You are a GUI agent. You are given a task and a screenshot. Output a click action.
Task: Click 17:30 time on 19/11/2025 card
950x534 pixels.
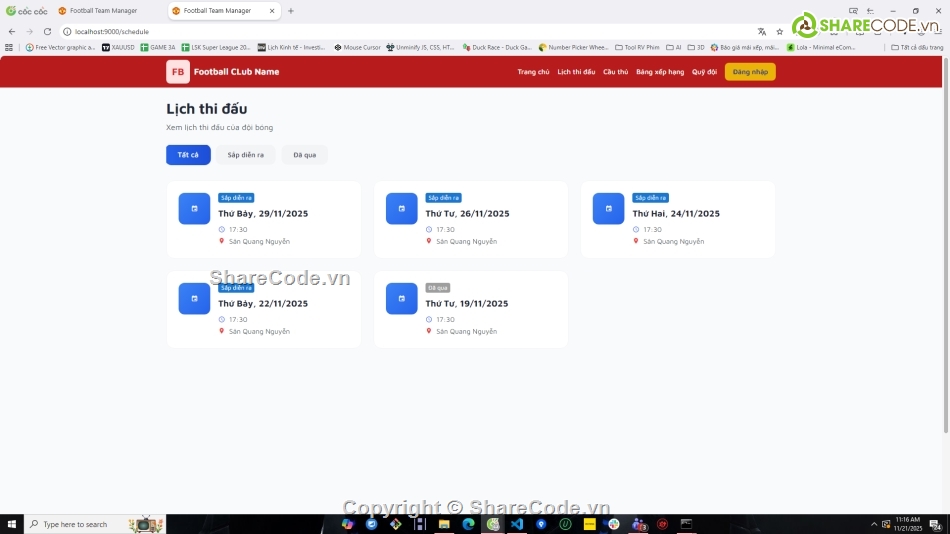[x=445, y=319]
